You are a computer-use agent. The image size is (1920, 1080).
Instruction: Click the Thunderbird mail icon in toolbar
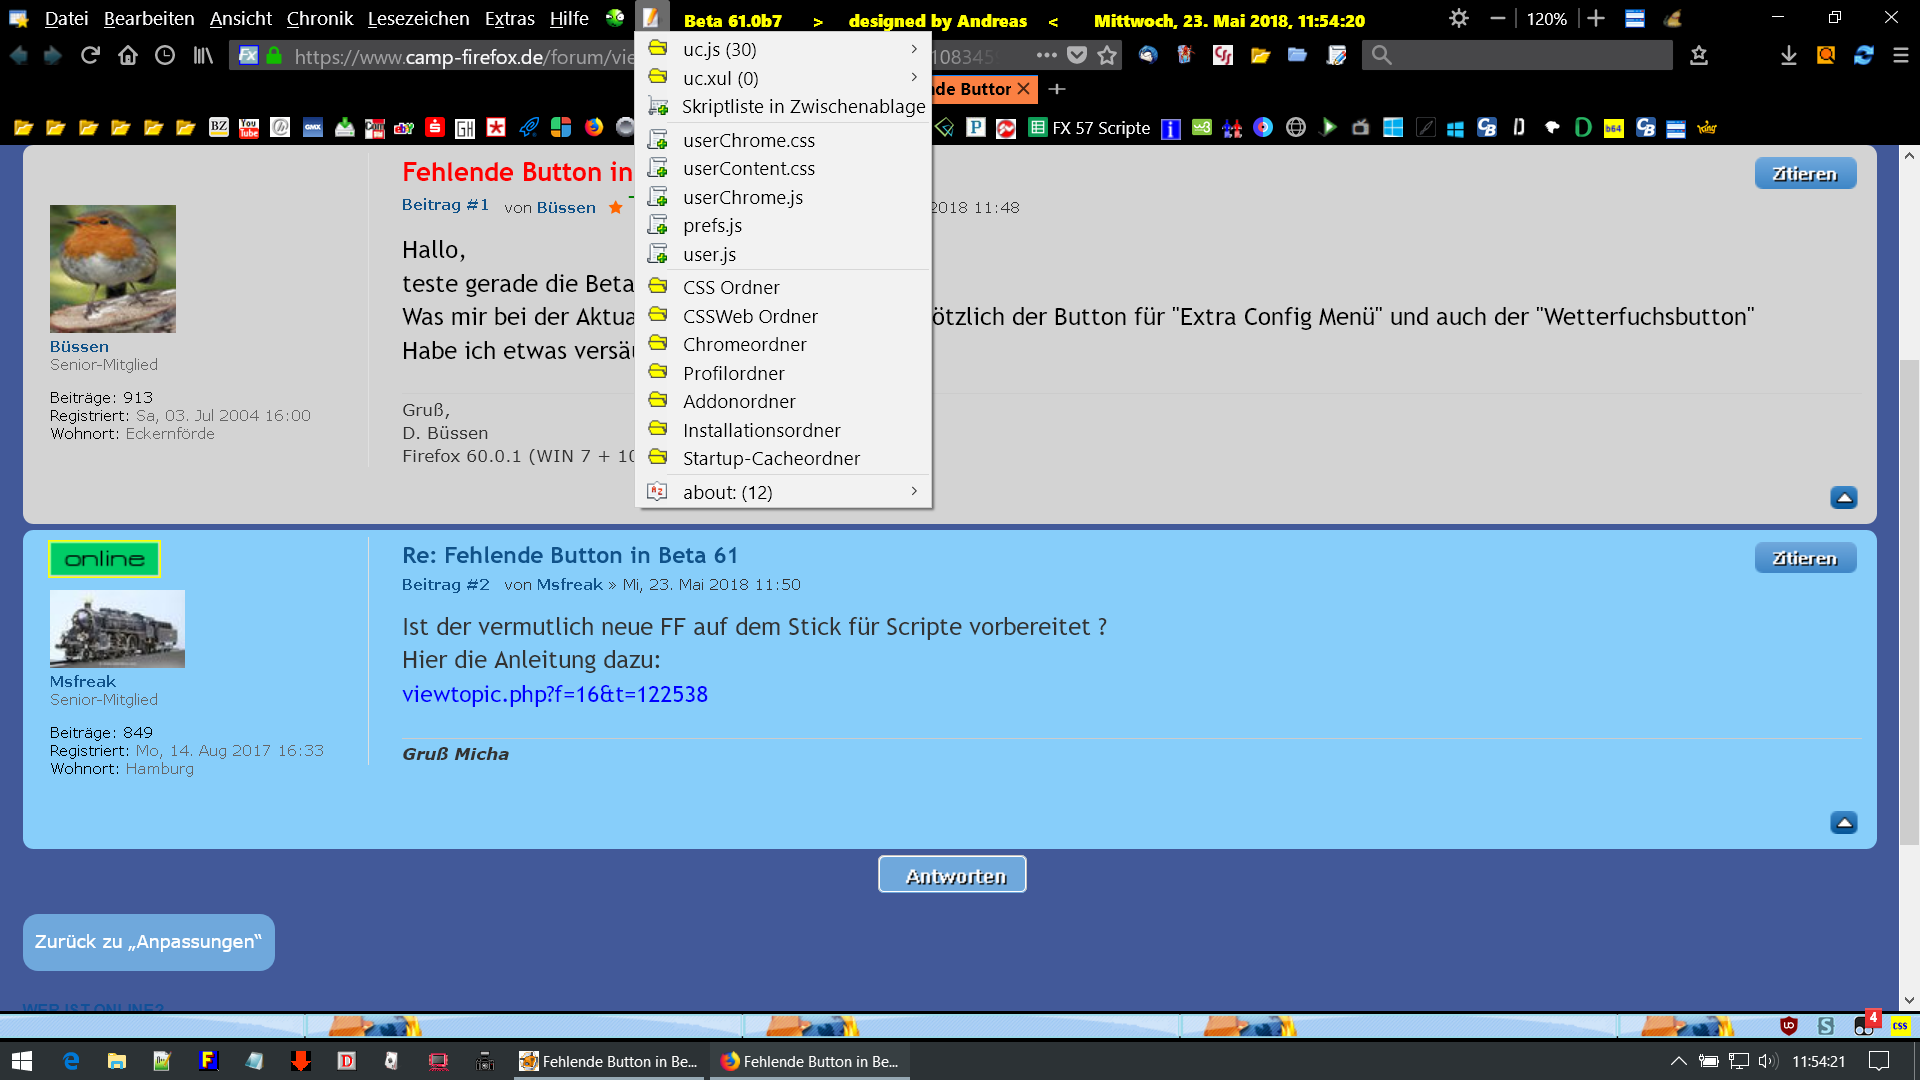(1148, 56)
